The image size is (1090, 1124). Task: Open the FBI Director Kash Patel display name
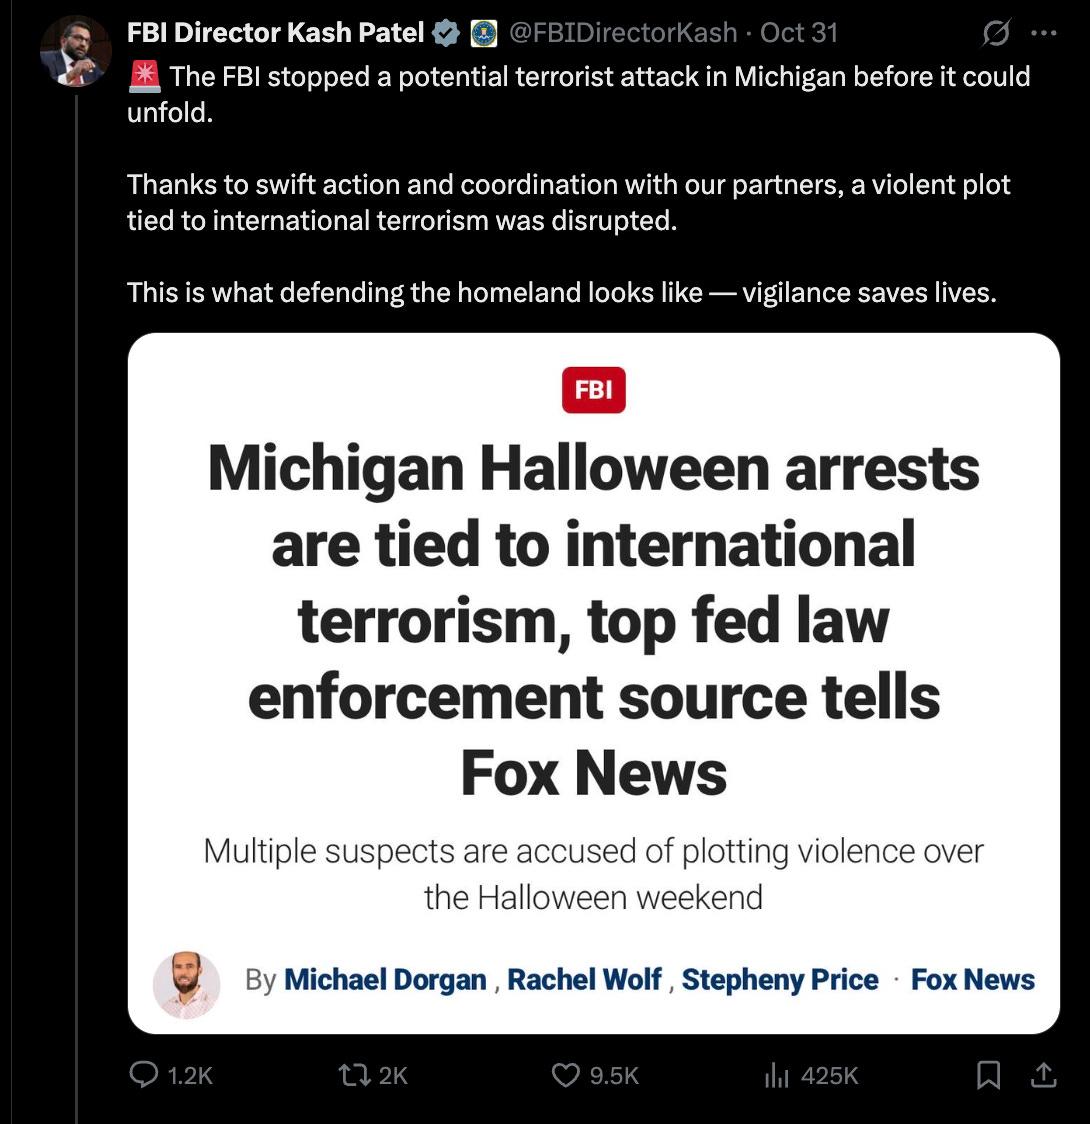point(276,33)
